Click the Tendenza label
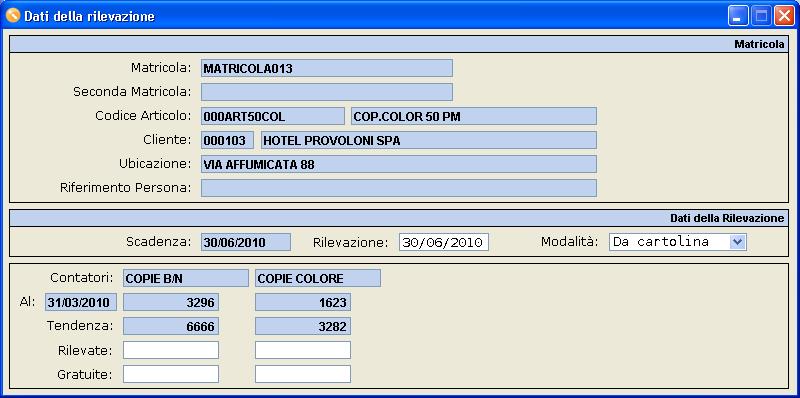Image resolution: width=800 pixels, height=398 pixels. [80, 326]
